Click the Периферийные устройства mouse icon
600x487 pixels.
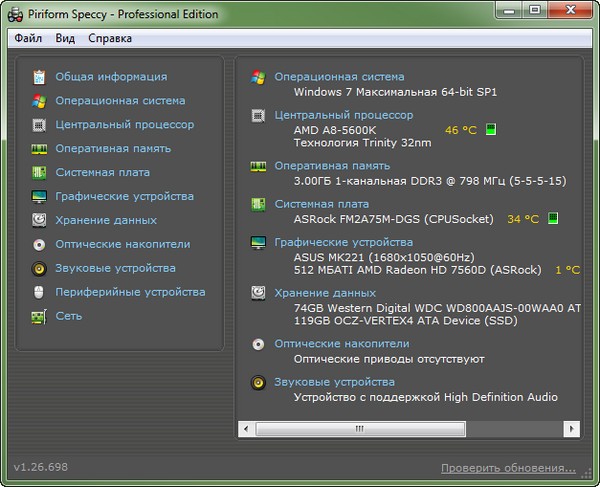click(39, 292)
